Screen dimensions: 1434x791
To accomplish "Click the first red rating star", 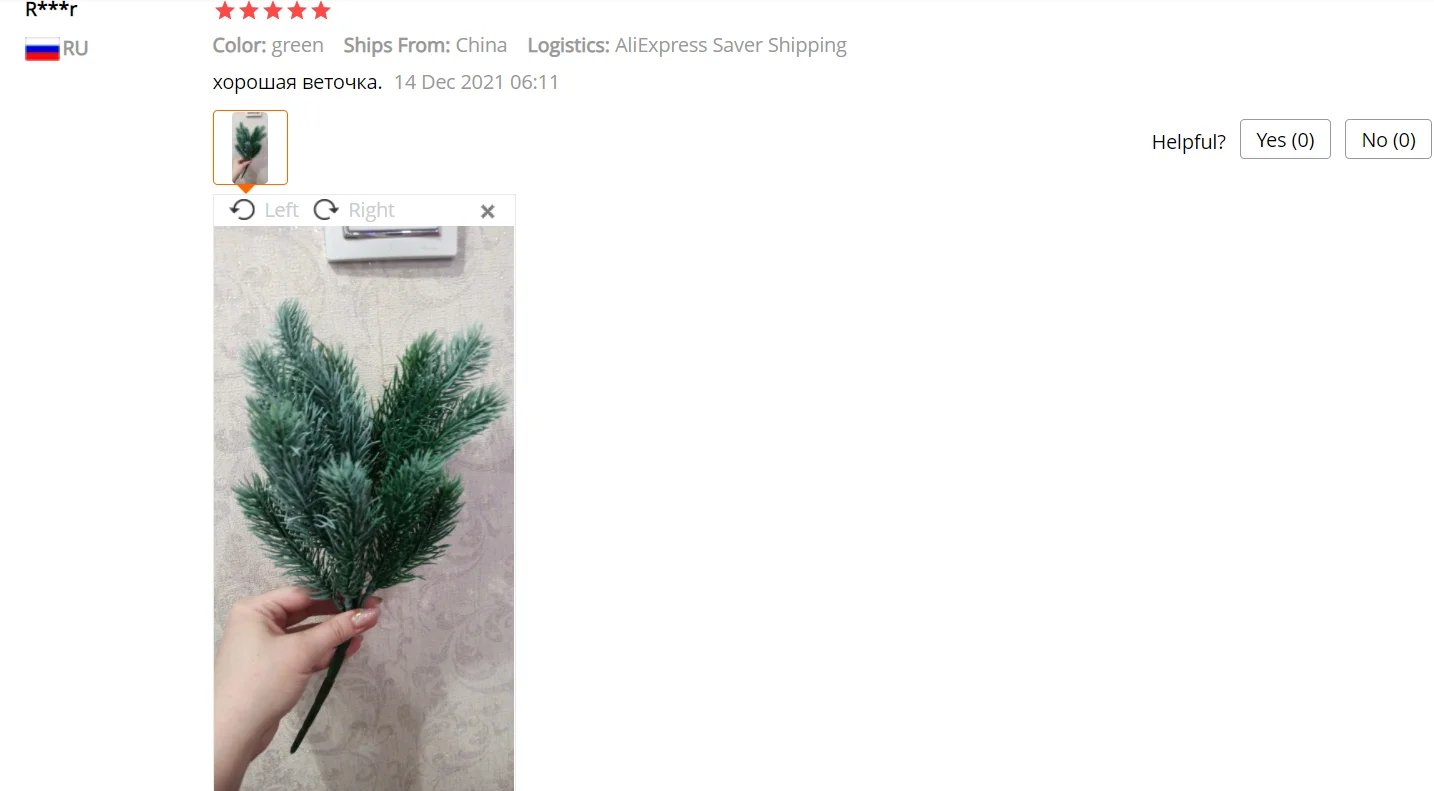I will (x=224, y=11).
